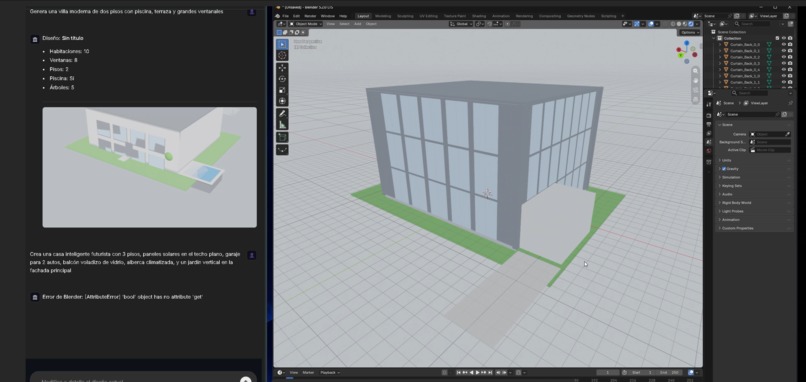Switch to the Geometry Nodes workspace tab
The width and height of the screenshot is (806, 382).
coord(580,16)
